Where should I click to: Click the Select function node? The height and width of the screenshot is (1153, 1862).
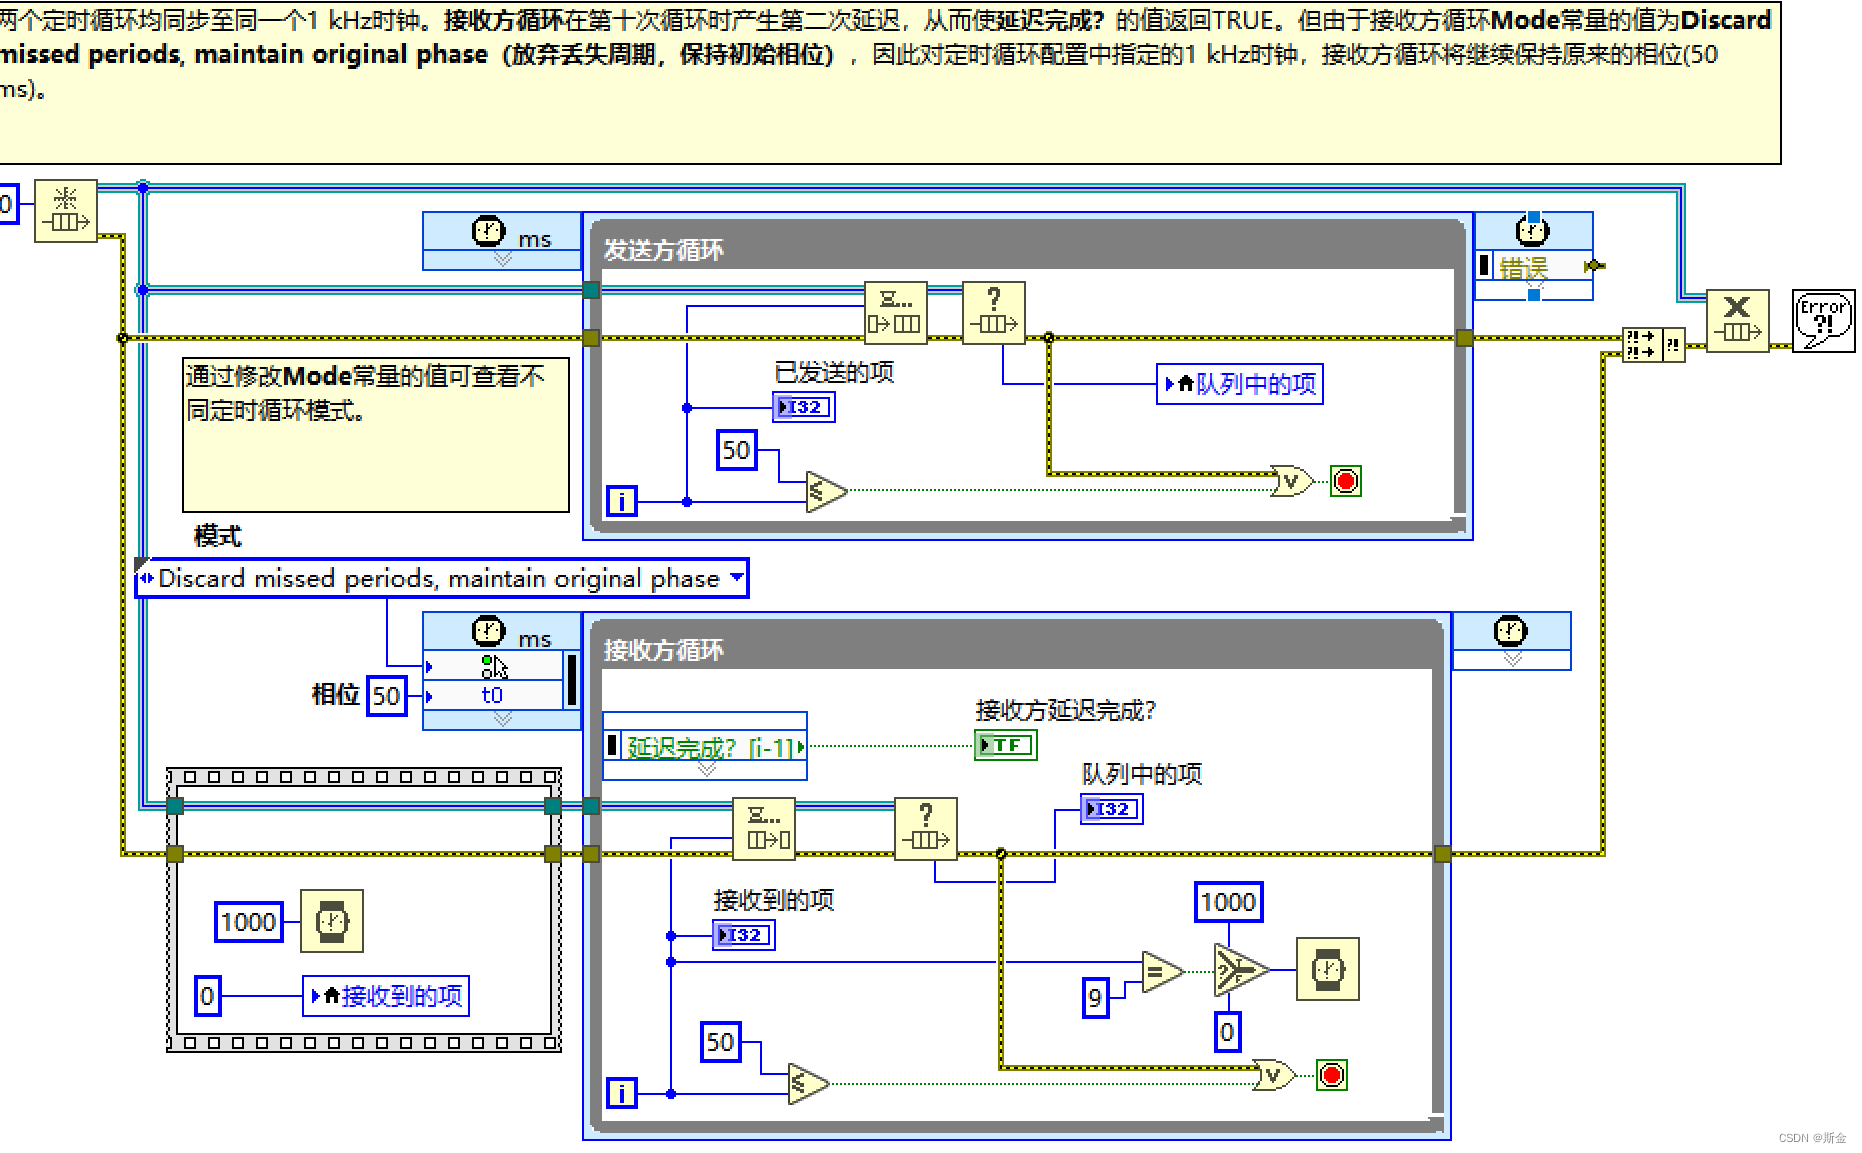pyautogui.click(x=1241, y=970)
